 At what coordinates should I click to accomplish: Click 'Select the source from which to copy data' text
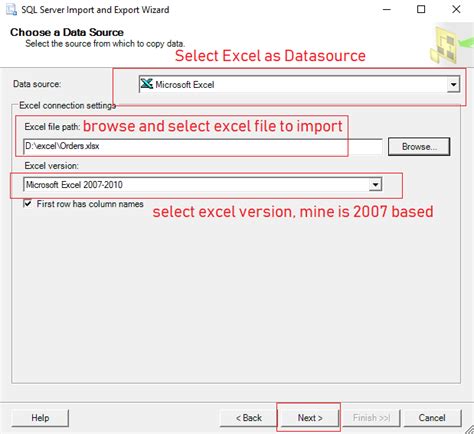click(105, 44)
